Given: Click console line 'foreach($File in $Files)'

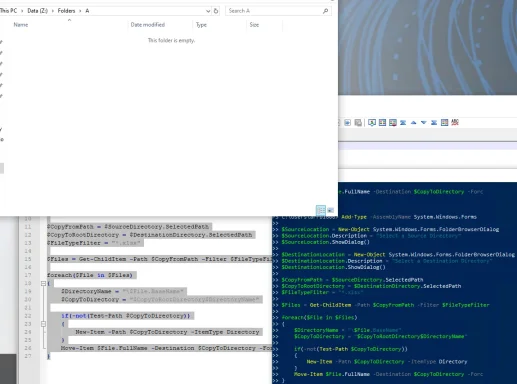Looking at the screenshot, I should click(x=319, y=318).
